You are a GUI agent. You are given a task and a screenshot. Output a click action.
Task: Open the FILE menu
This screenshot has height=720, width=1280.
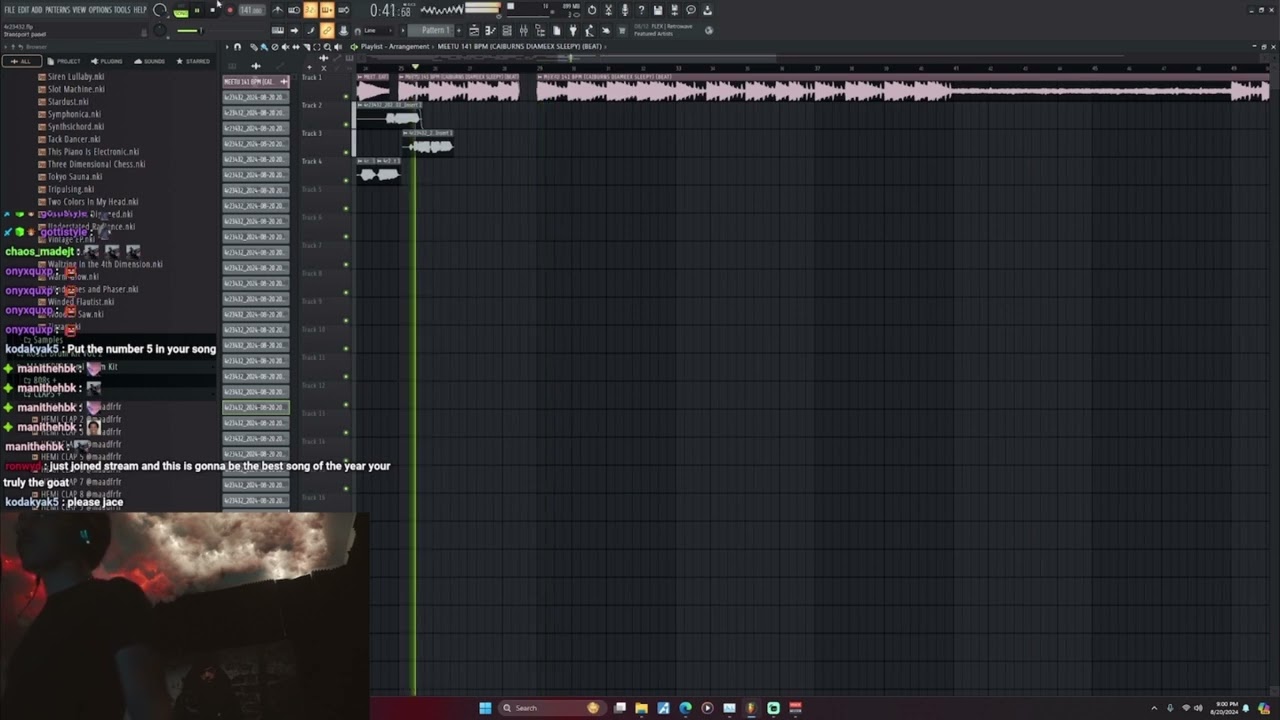coord(9,9)
